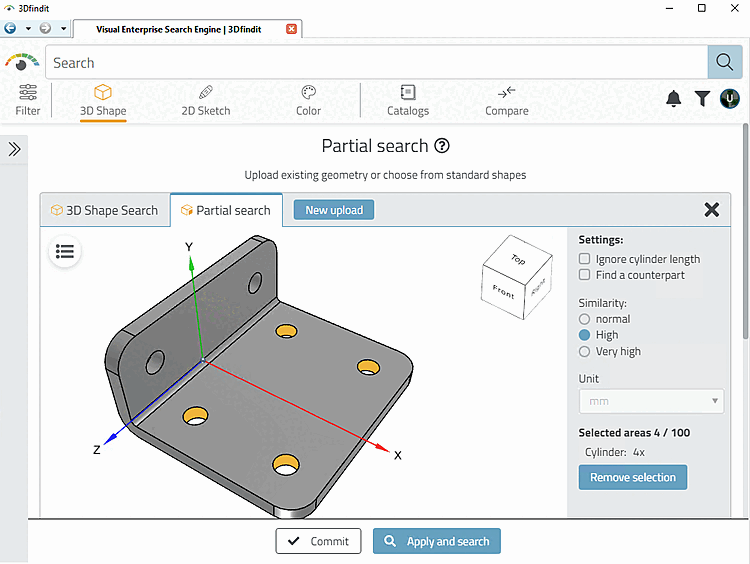The image size is (750, 564).
Task: Open the user profile avatar
Action: point(730,98)
